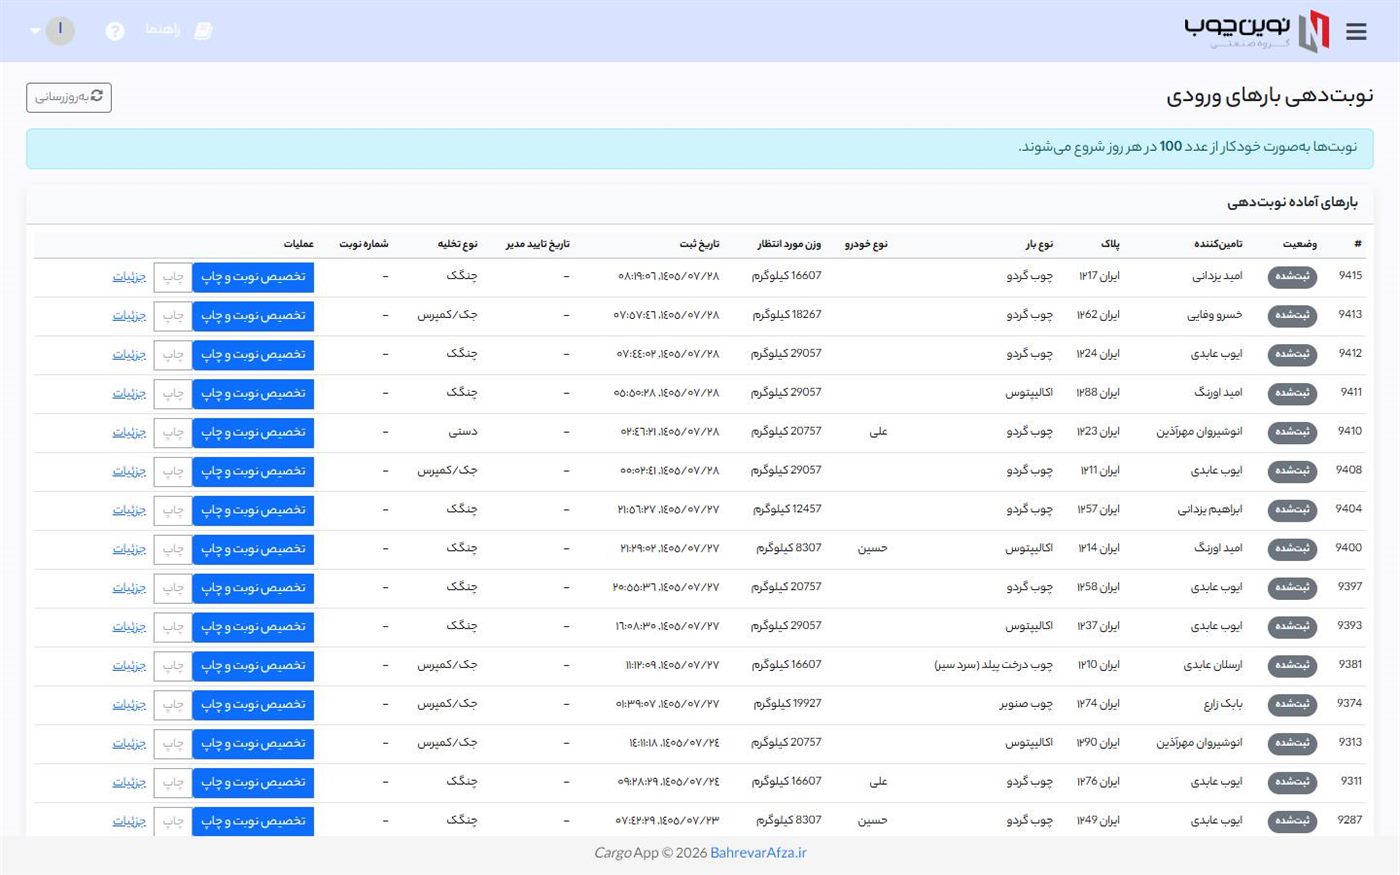Click supplier ارسلان عابدی in row 9381
Image resolution: width=1400 pixels, height=875 pixels.
click(x=1213, y=665)
